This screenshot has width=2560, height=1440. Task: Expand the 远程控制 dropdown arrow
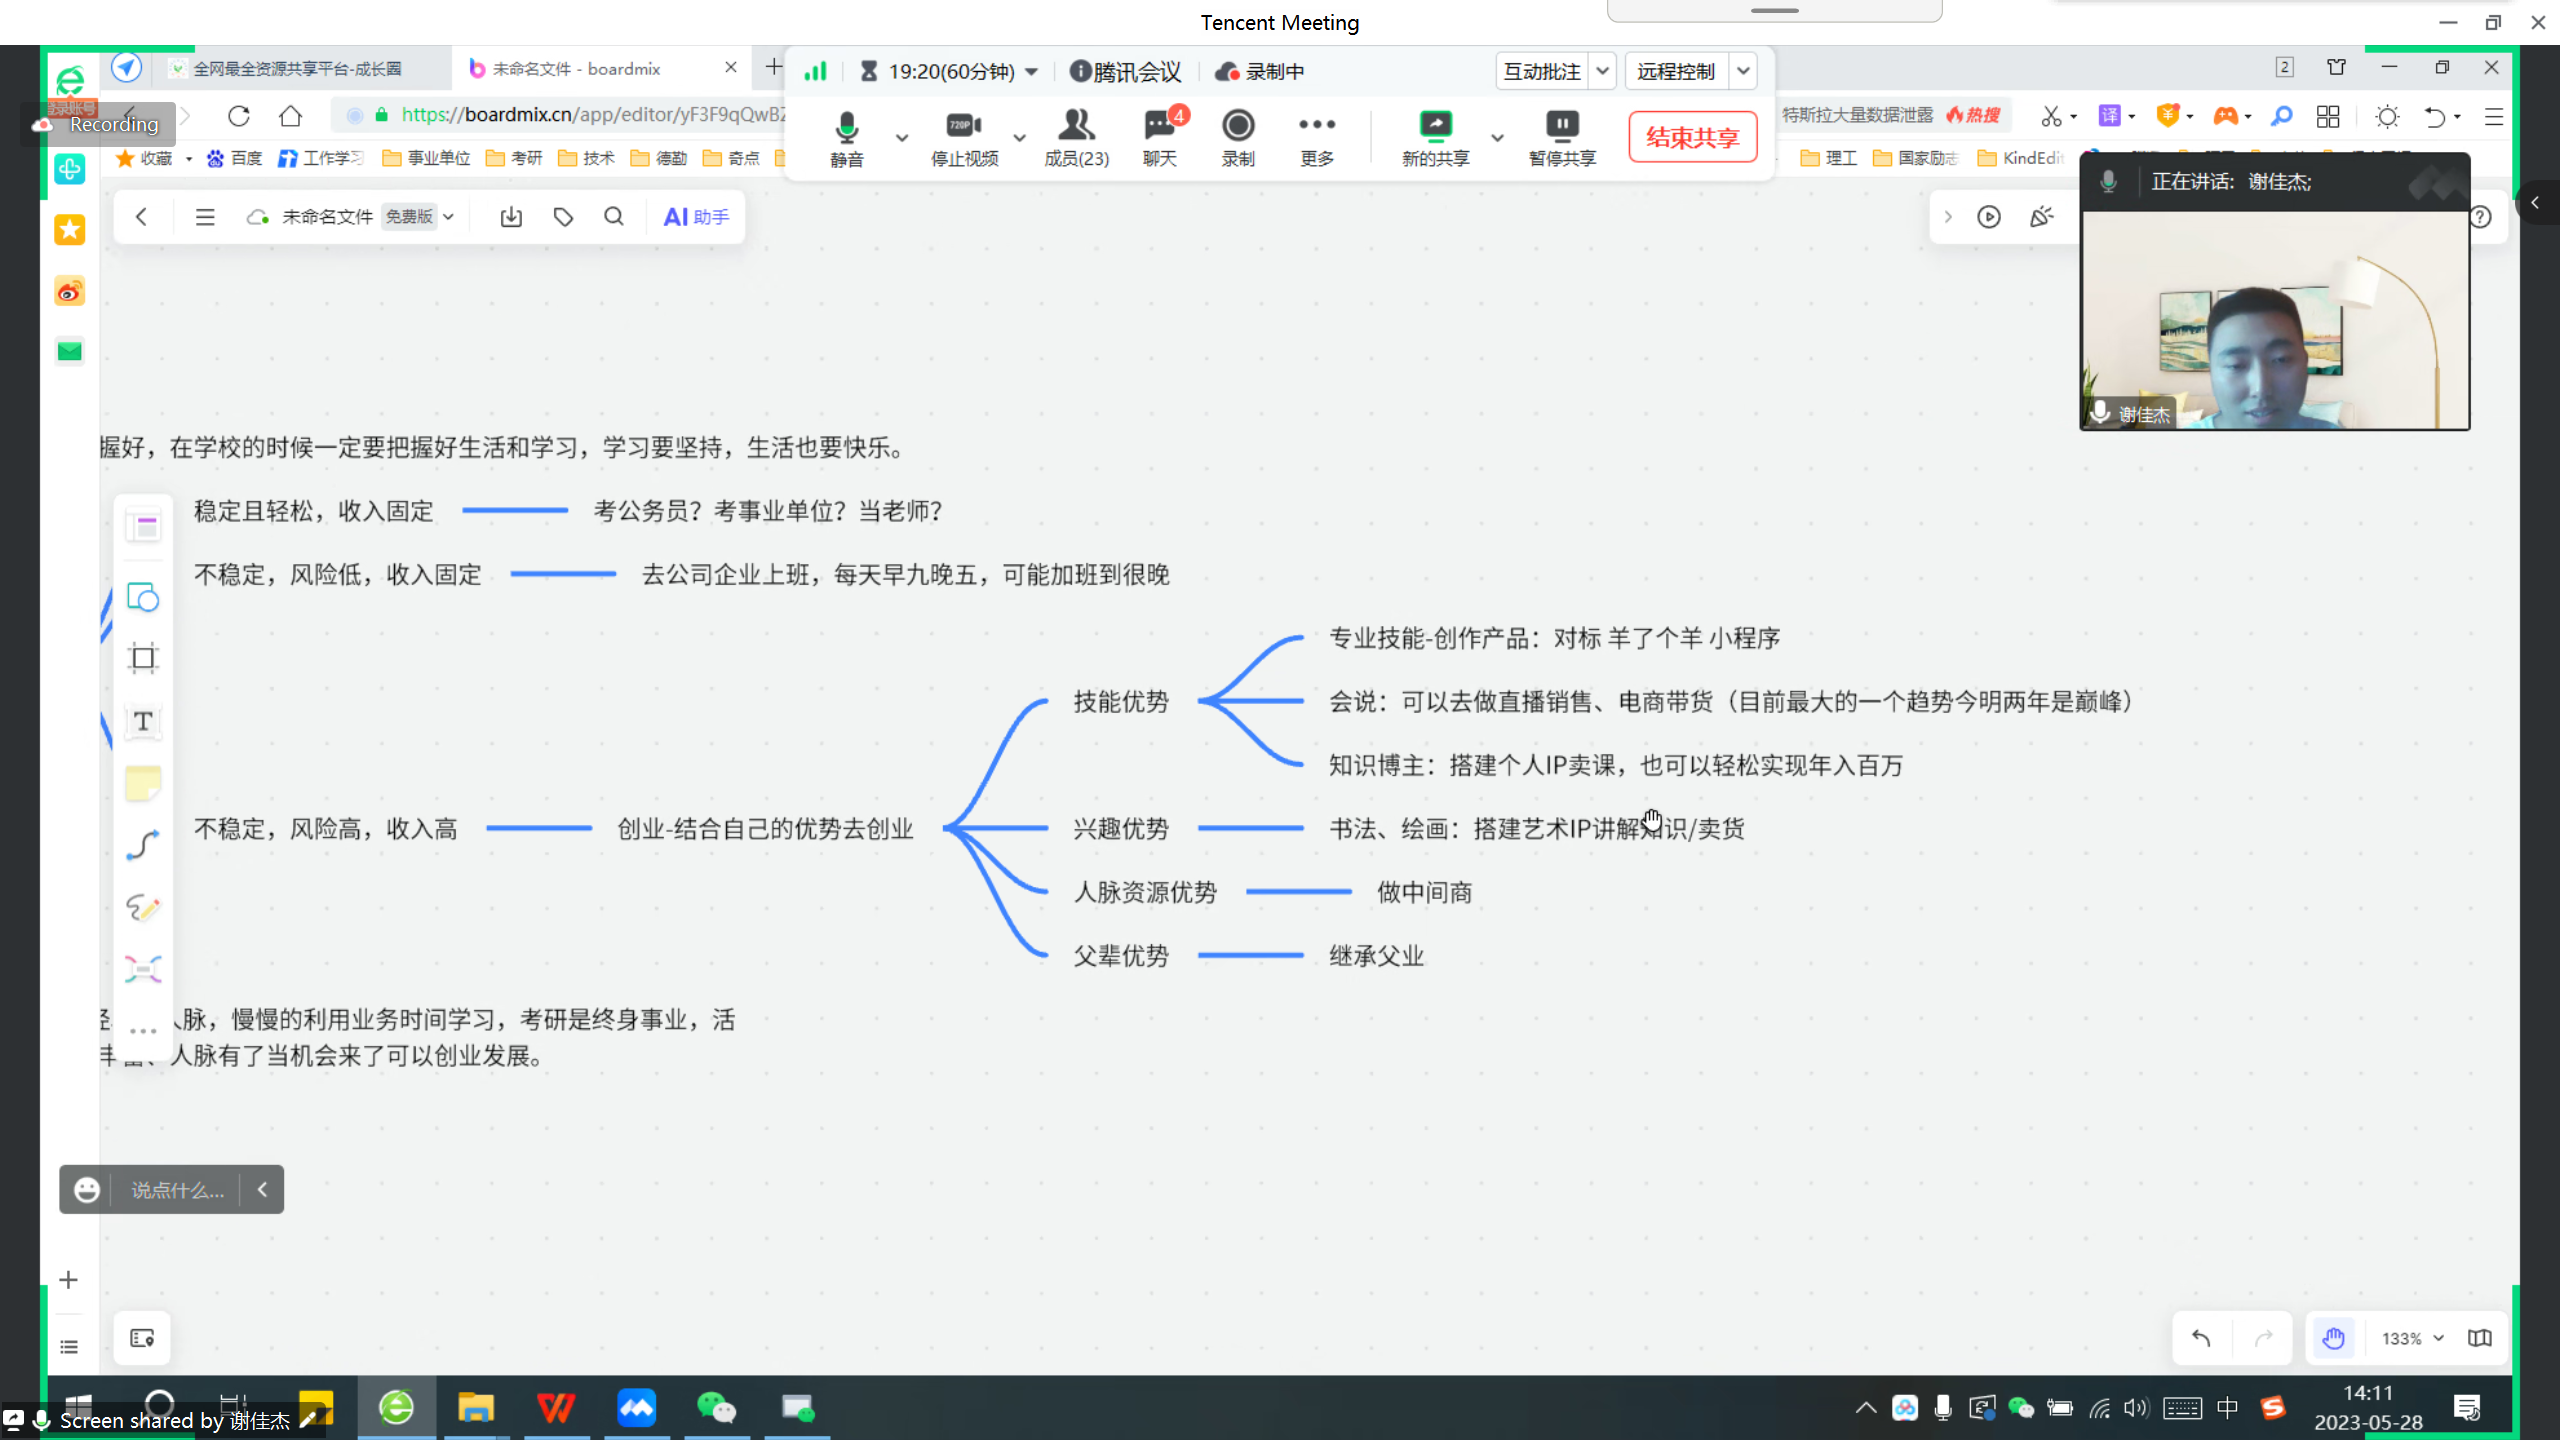(x=1743, y=71)
